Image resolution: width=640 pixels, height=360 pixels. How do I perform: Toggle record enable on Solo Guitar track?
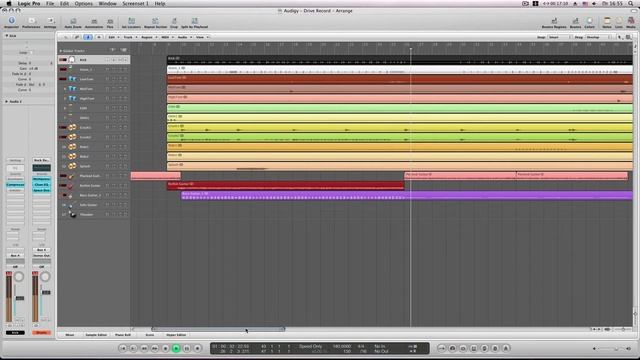coord(126,205)
